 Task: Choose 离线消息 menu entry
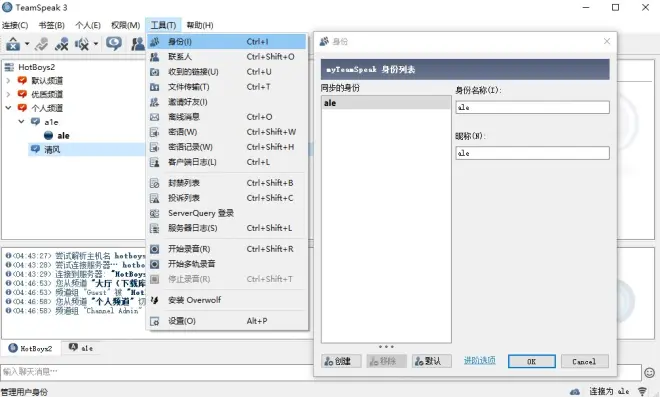tap(226, 117)
